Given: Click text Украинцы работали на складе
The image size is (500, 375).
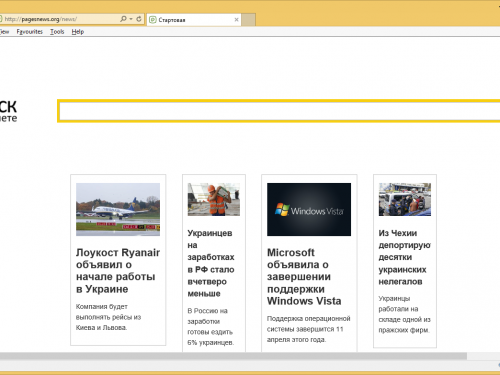Looking at the screenshot, I should pyautogui.click(x=404, y=314).
